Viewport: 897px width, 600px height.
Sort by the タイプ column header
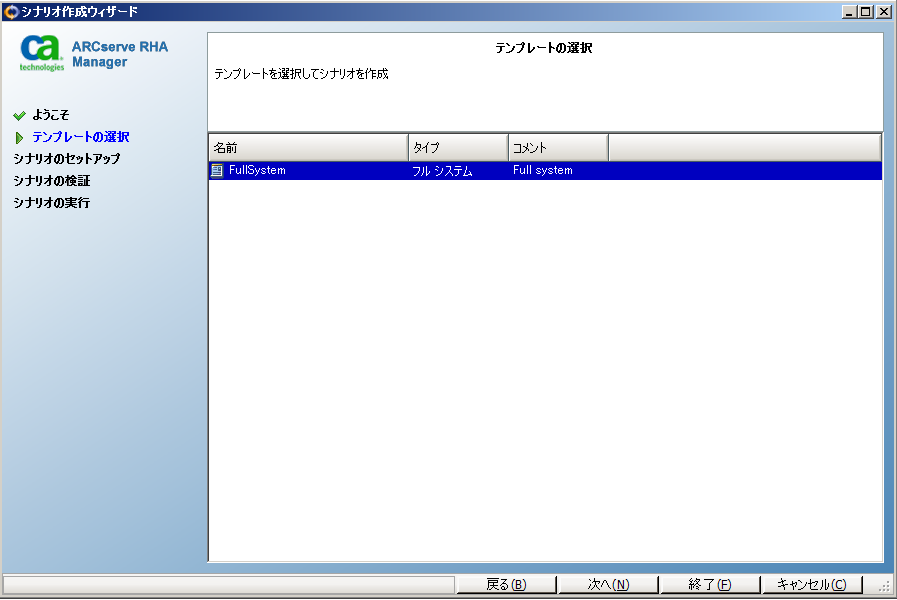(458, 148)
